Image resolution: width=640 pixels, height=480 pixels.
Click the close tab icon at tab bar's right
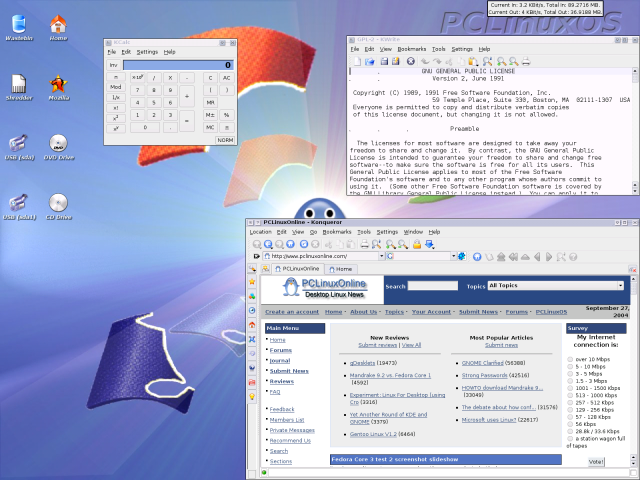[x=632, y=269]
